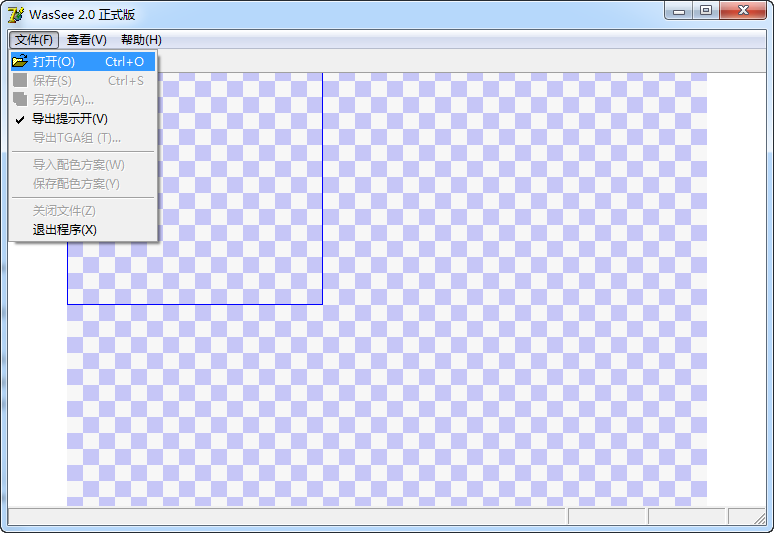Open the 查看(V) menu

point(86,40)
